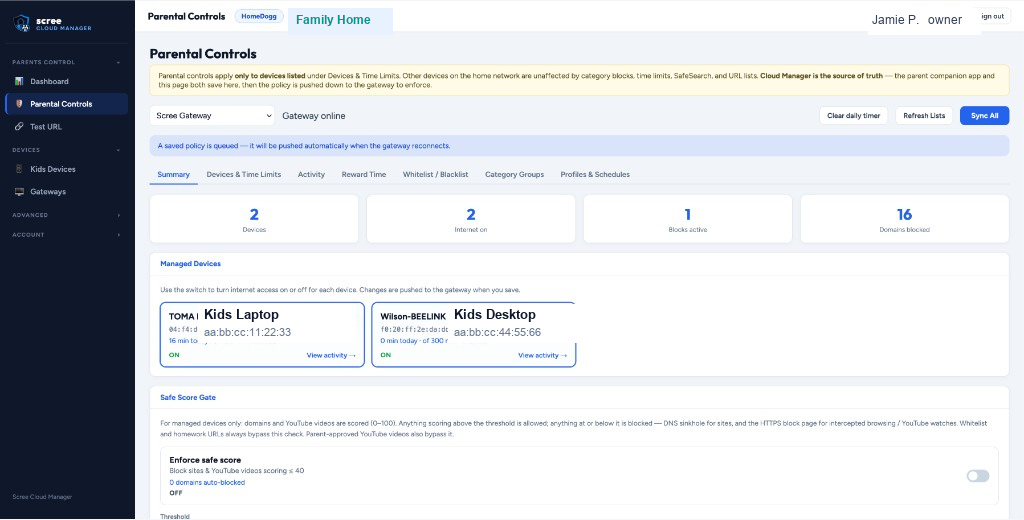Open the Reward Time tab
Image resolution: width=1024 pixels, height=520 pixels.
pos(364,174)
